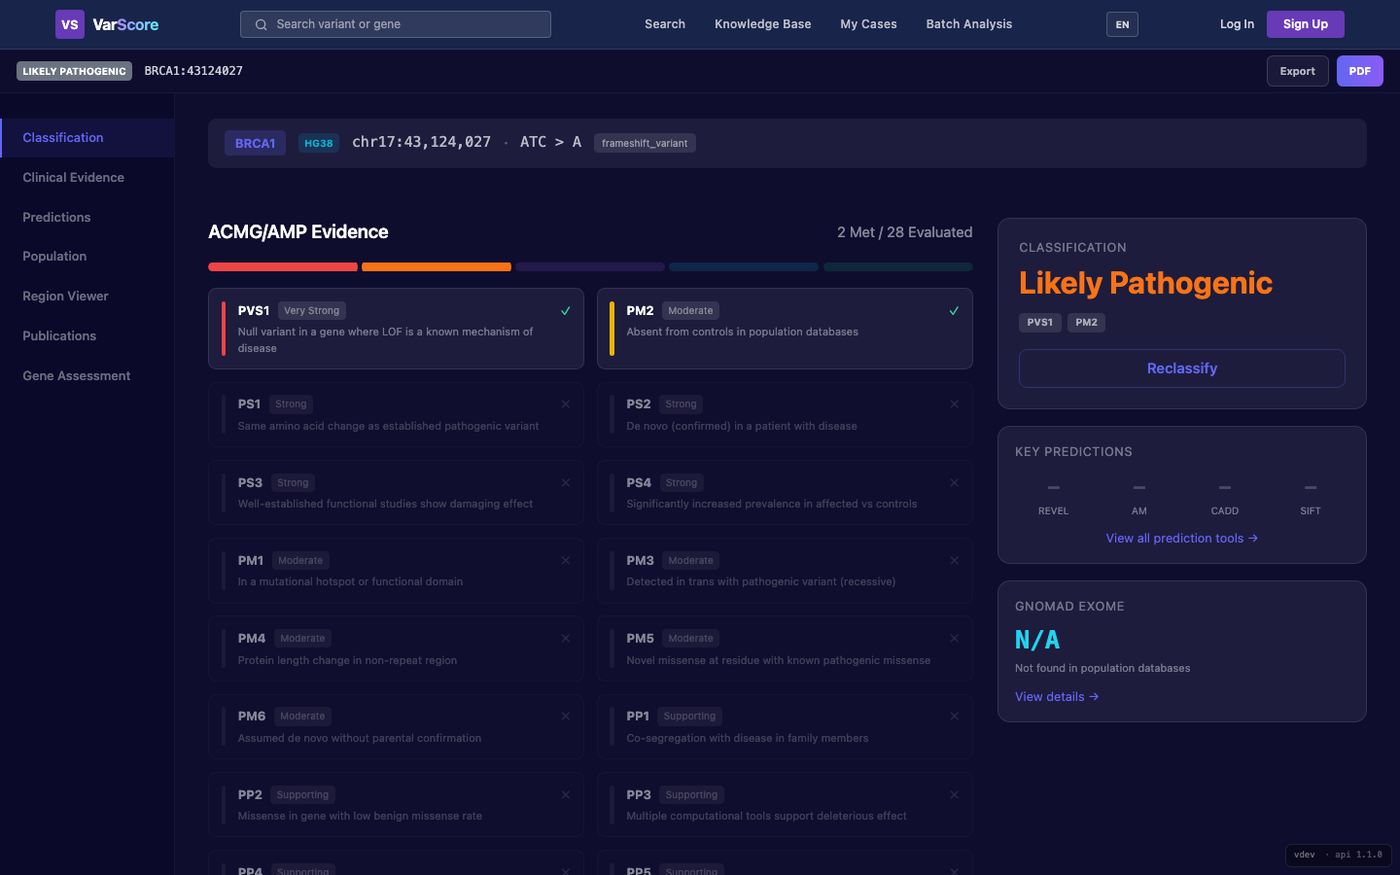Click the Sign Up button

pos(1305,24)
